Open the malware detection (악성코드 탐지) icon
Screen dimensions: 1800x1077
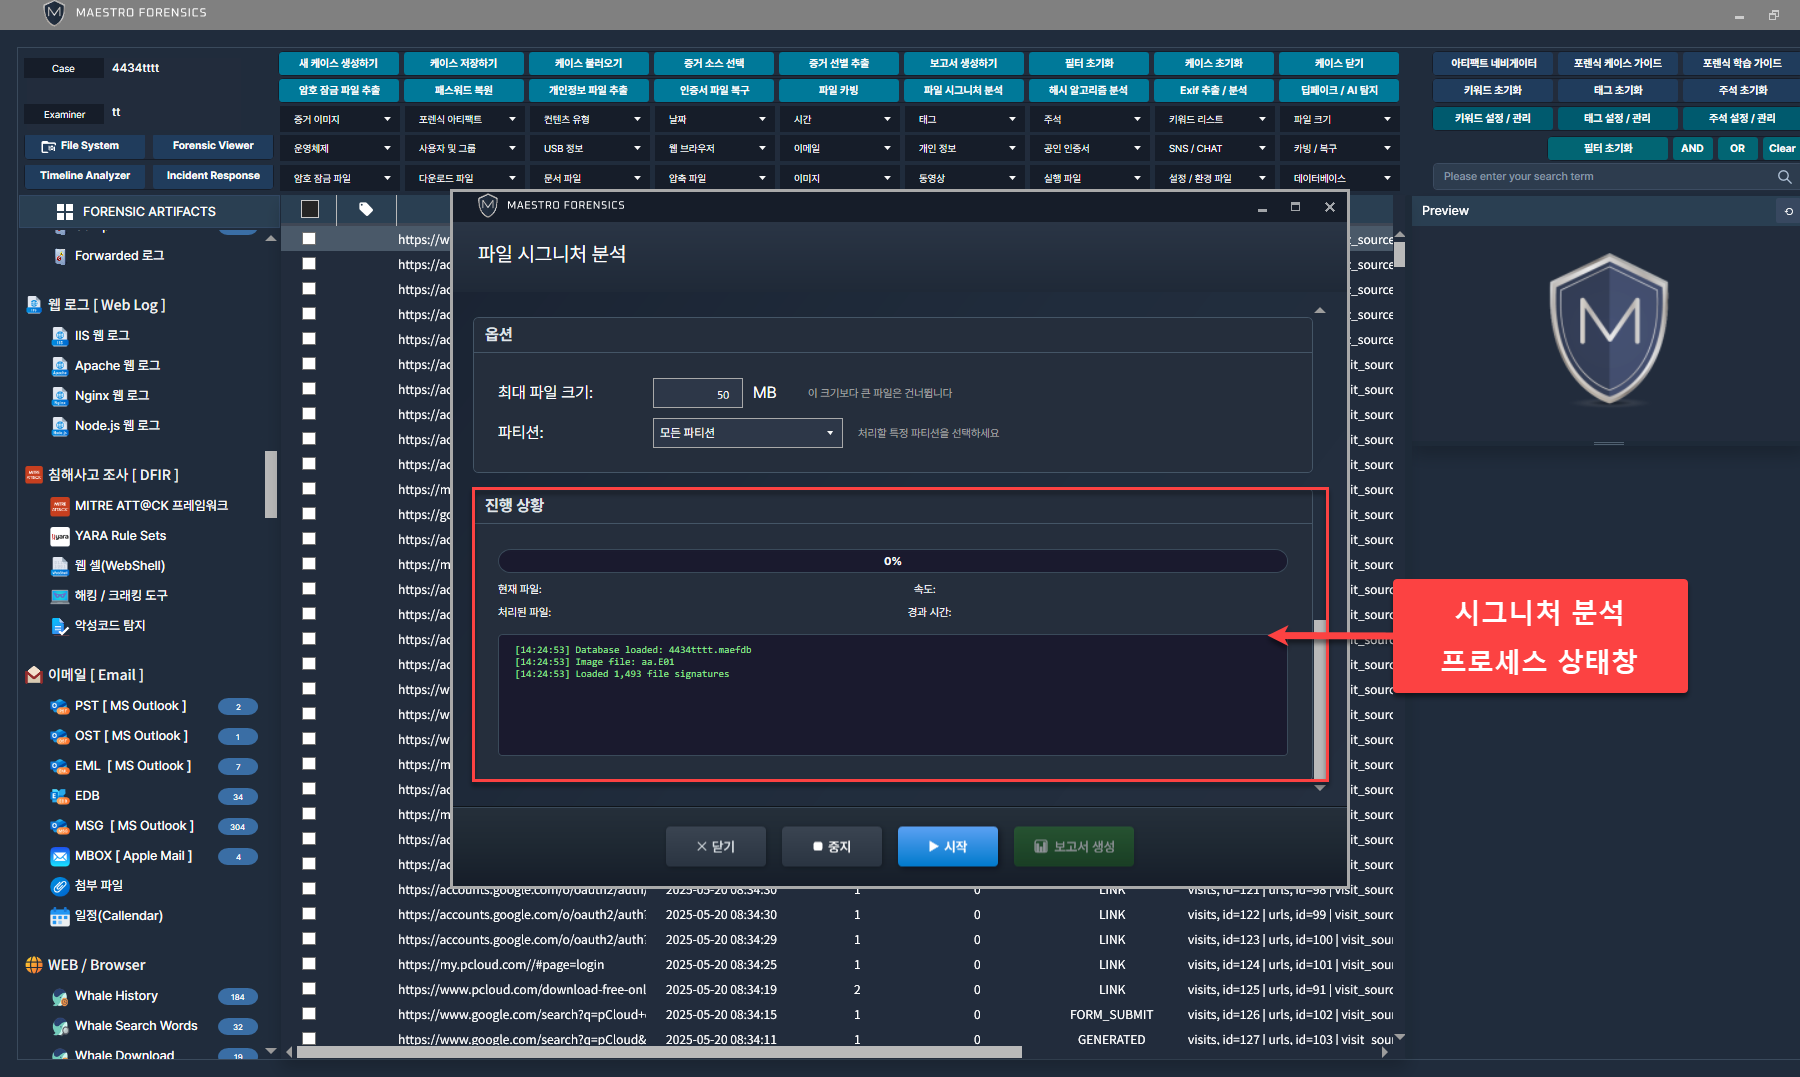click(x=60, y=626)
